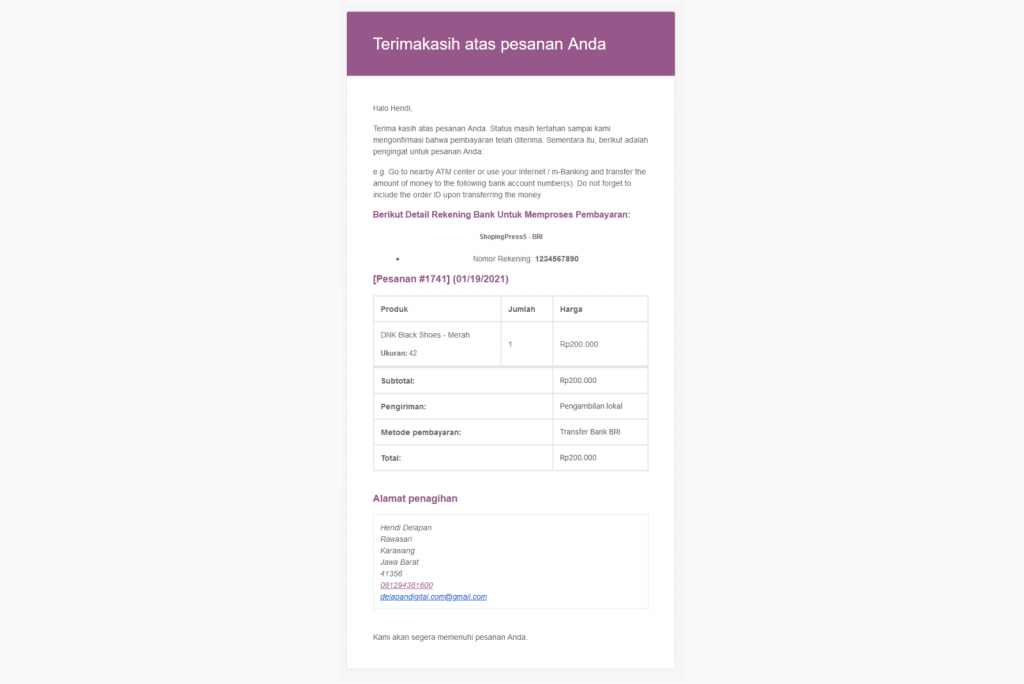This screenshot has height=684, width=1024.
Task: Click the Harga column header
Action: click(571, 309)
